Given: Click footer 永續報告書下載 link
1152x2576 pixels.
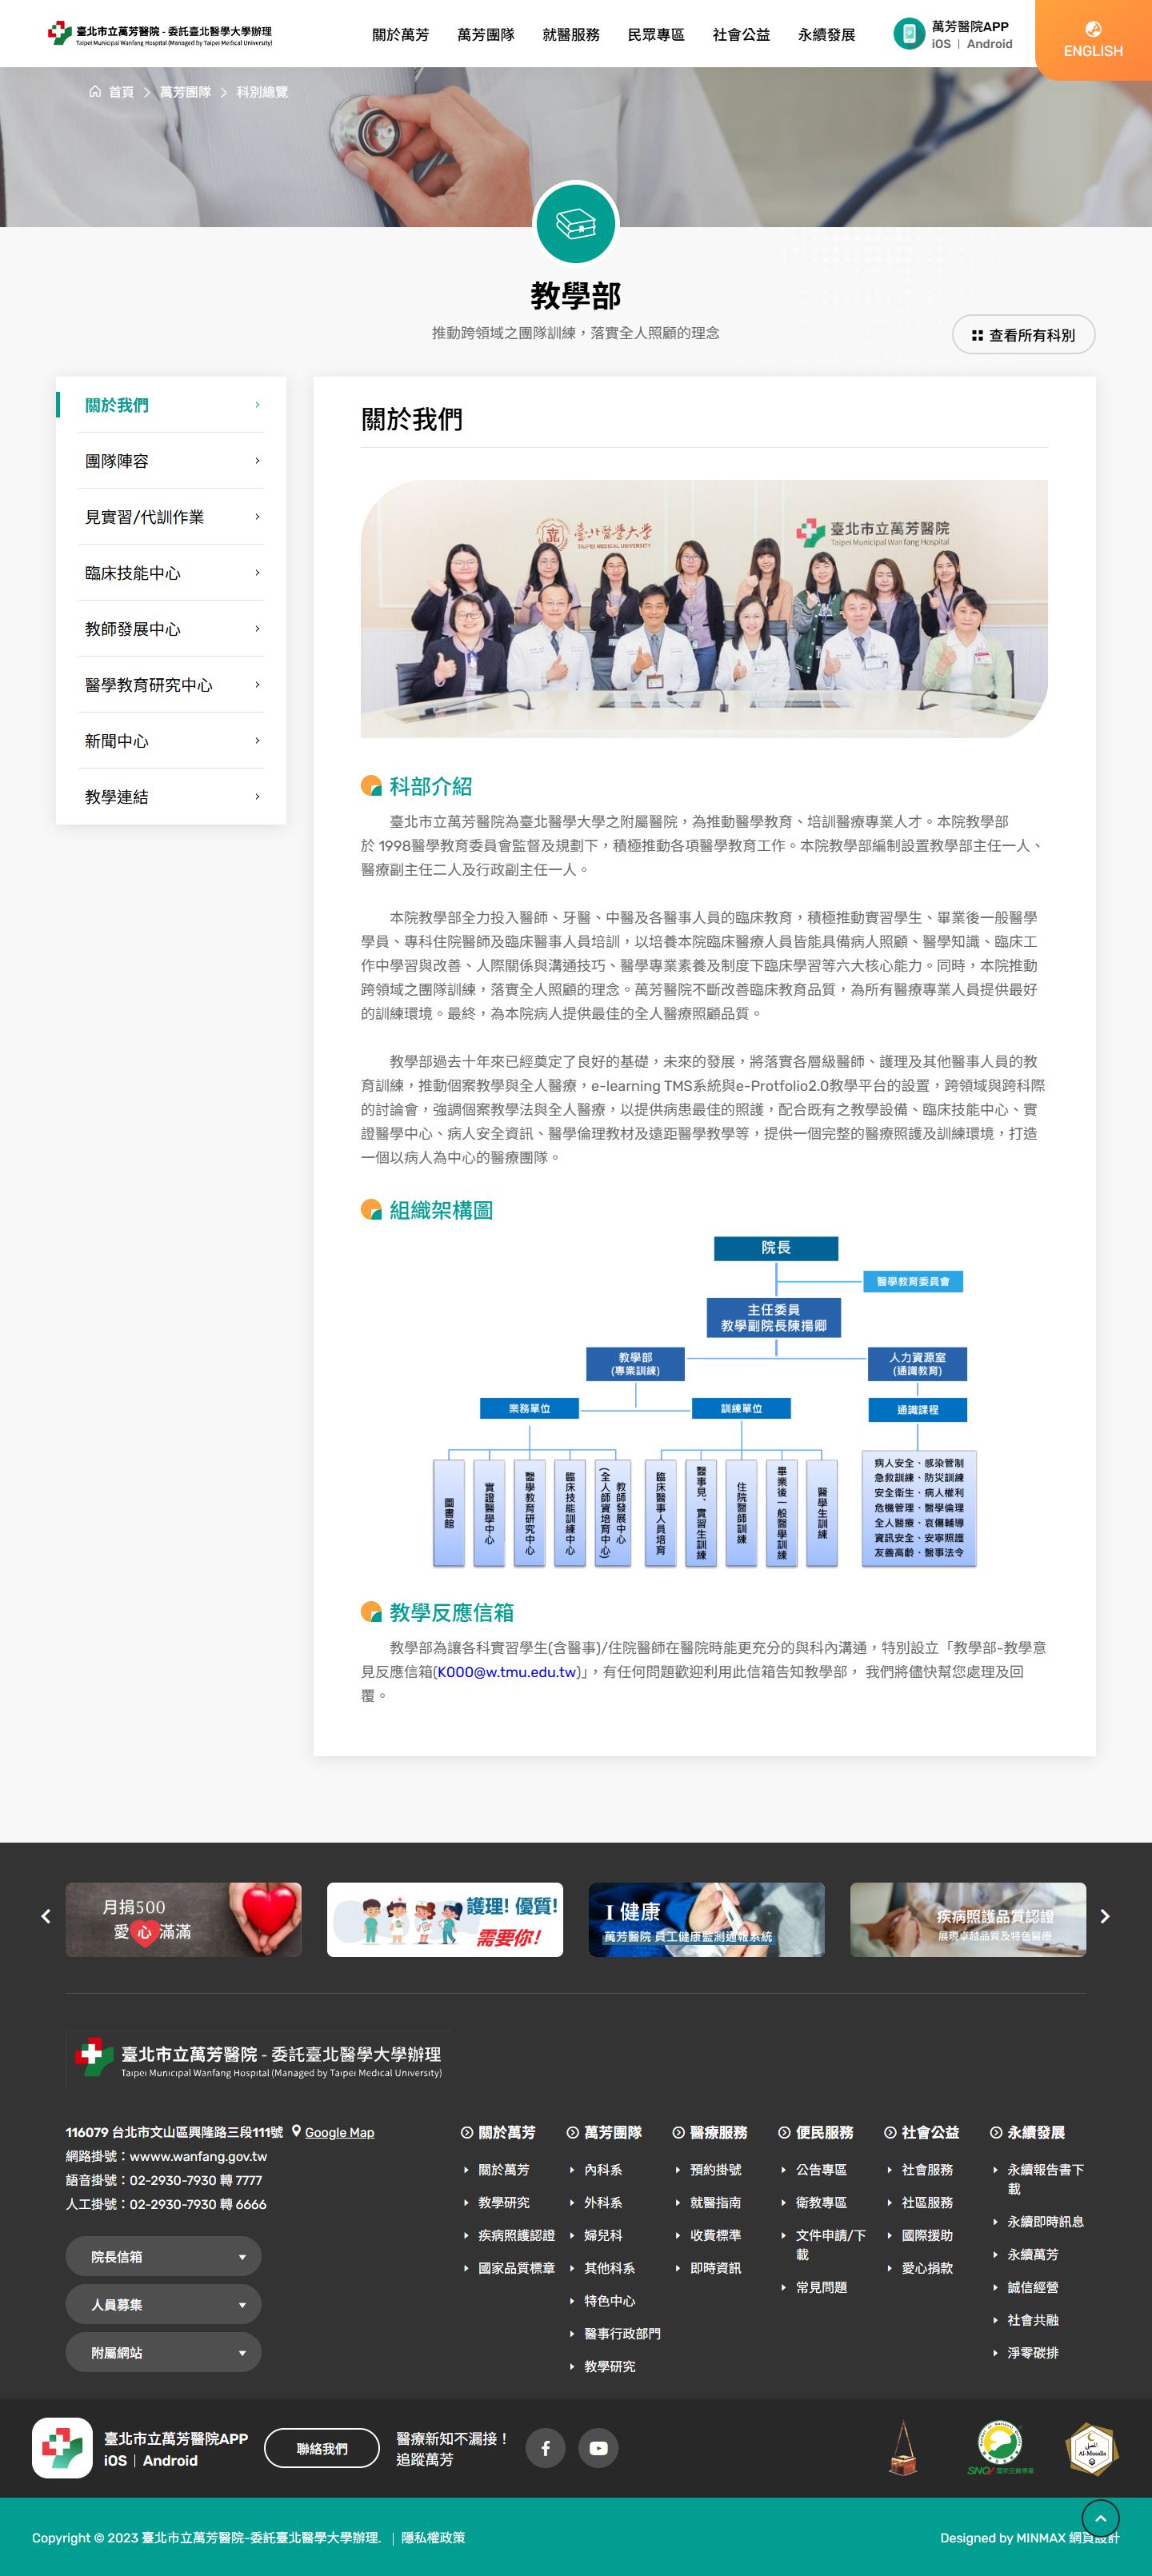Looking at the screenshot, I should pyautogui.click(x=1045, y=2179).
